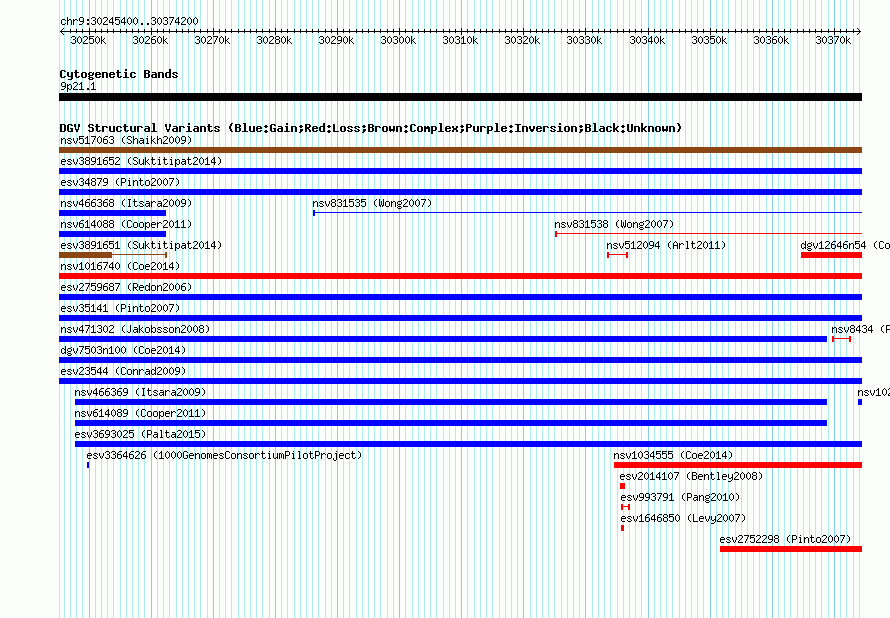Select the nsv466369 (Itsara2009) label
Viewport: 890px width, 618px height.
coord(140,392)
